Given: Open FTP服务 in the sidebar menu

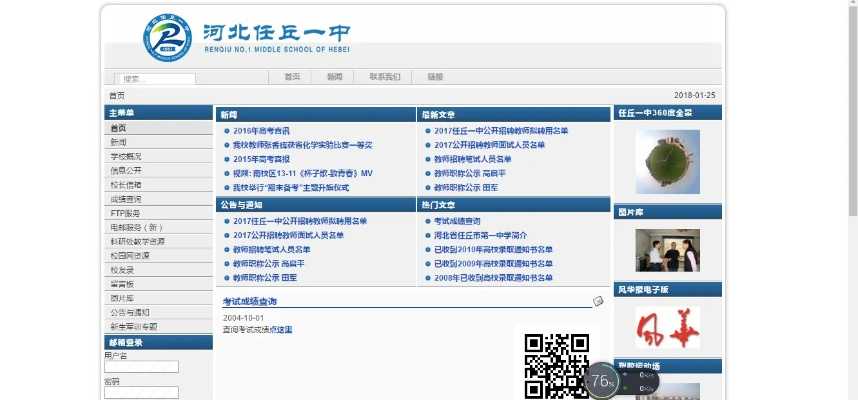Looking at the screenshot, I should [x=158, y=213].
